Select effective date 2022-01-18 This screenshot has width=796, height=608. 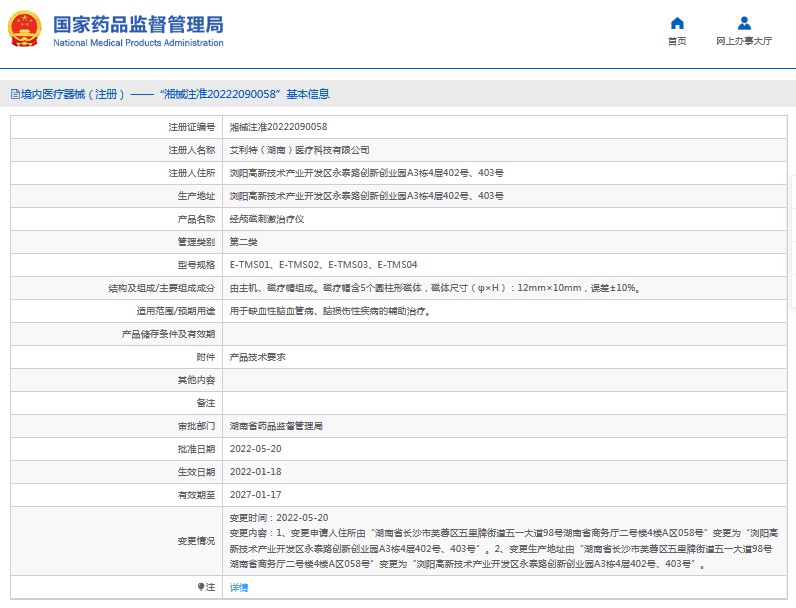255,472
